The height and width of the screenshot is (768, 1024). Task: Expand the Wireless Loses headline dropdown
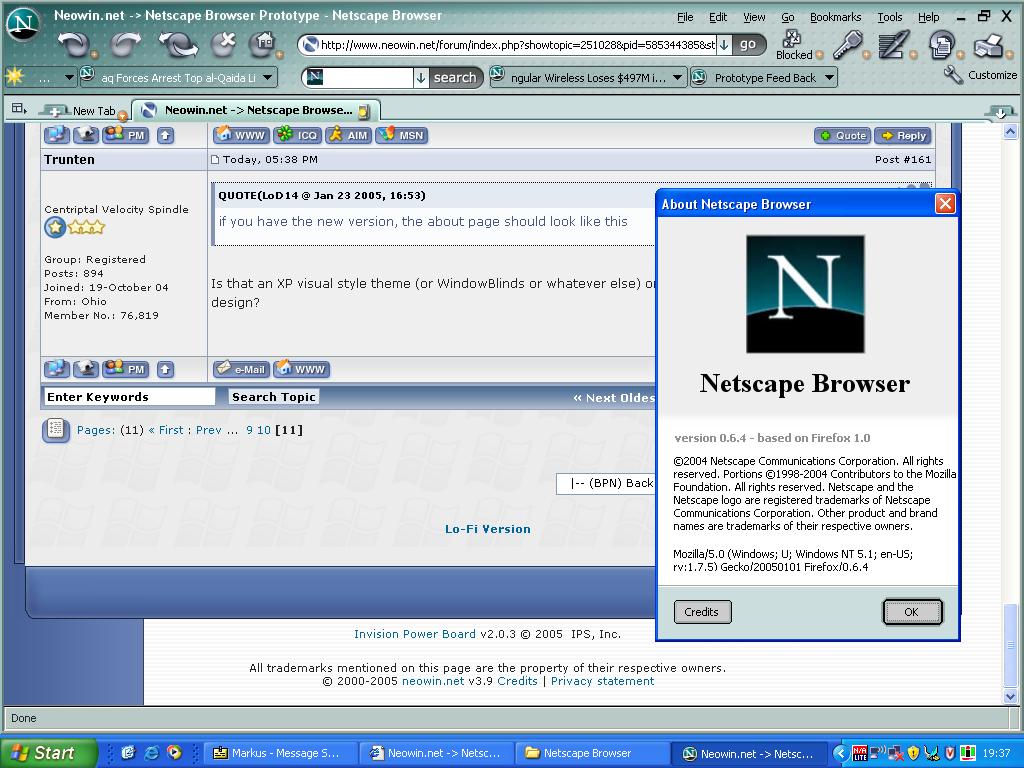click(x=677, y=78)
